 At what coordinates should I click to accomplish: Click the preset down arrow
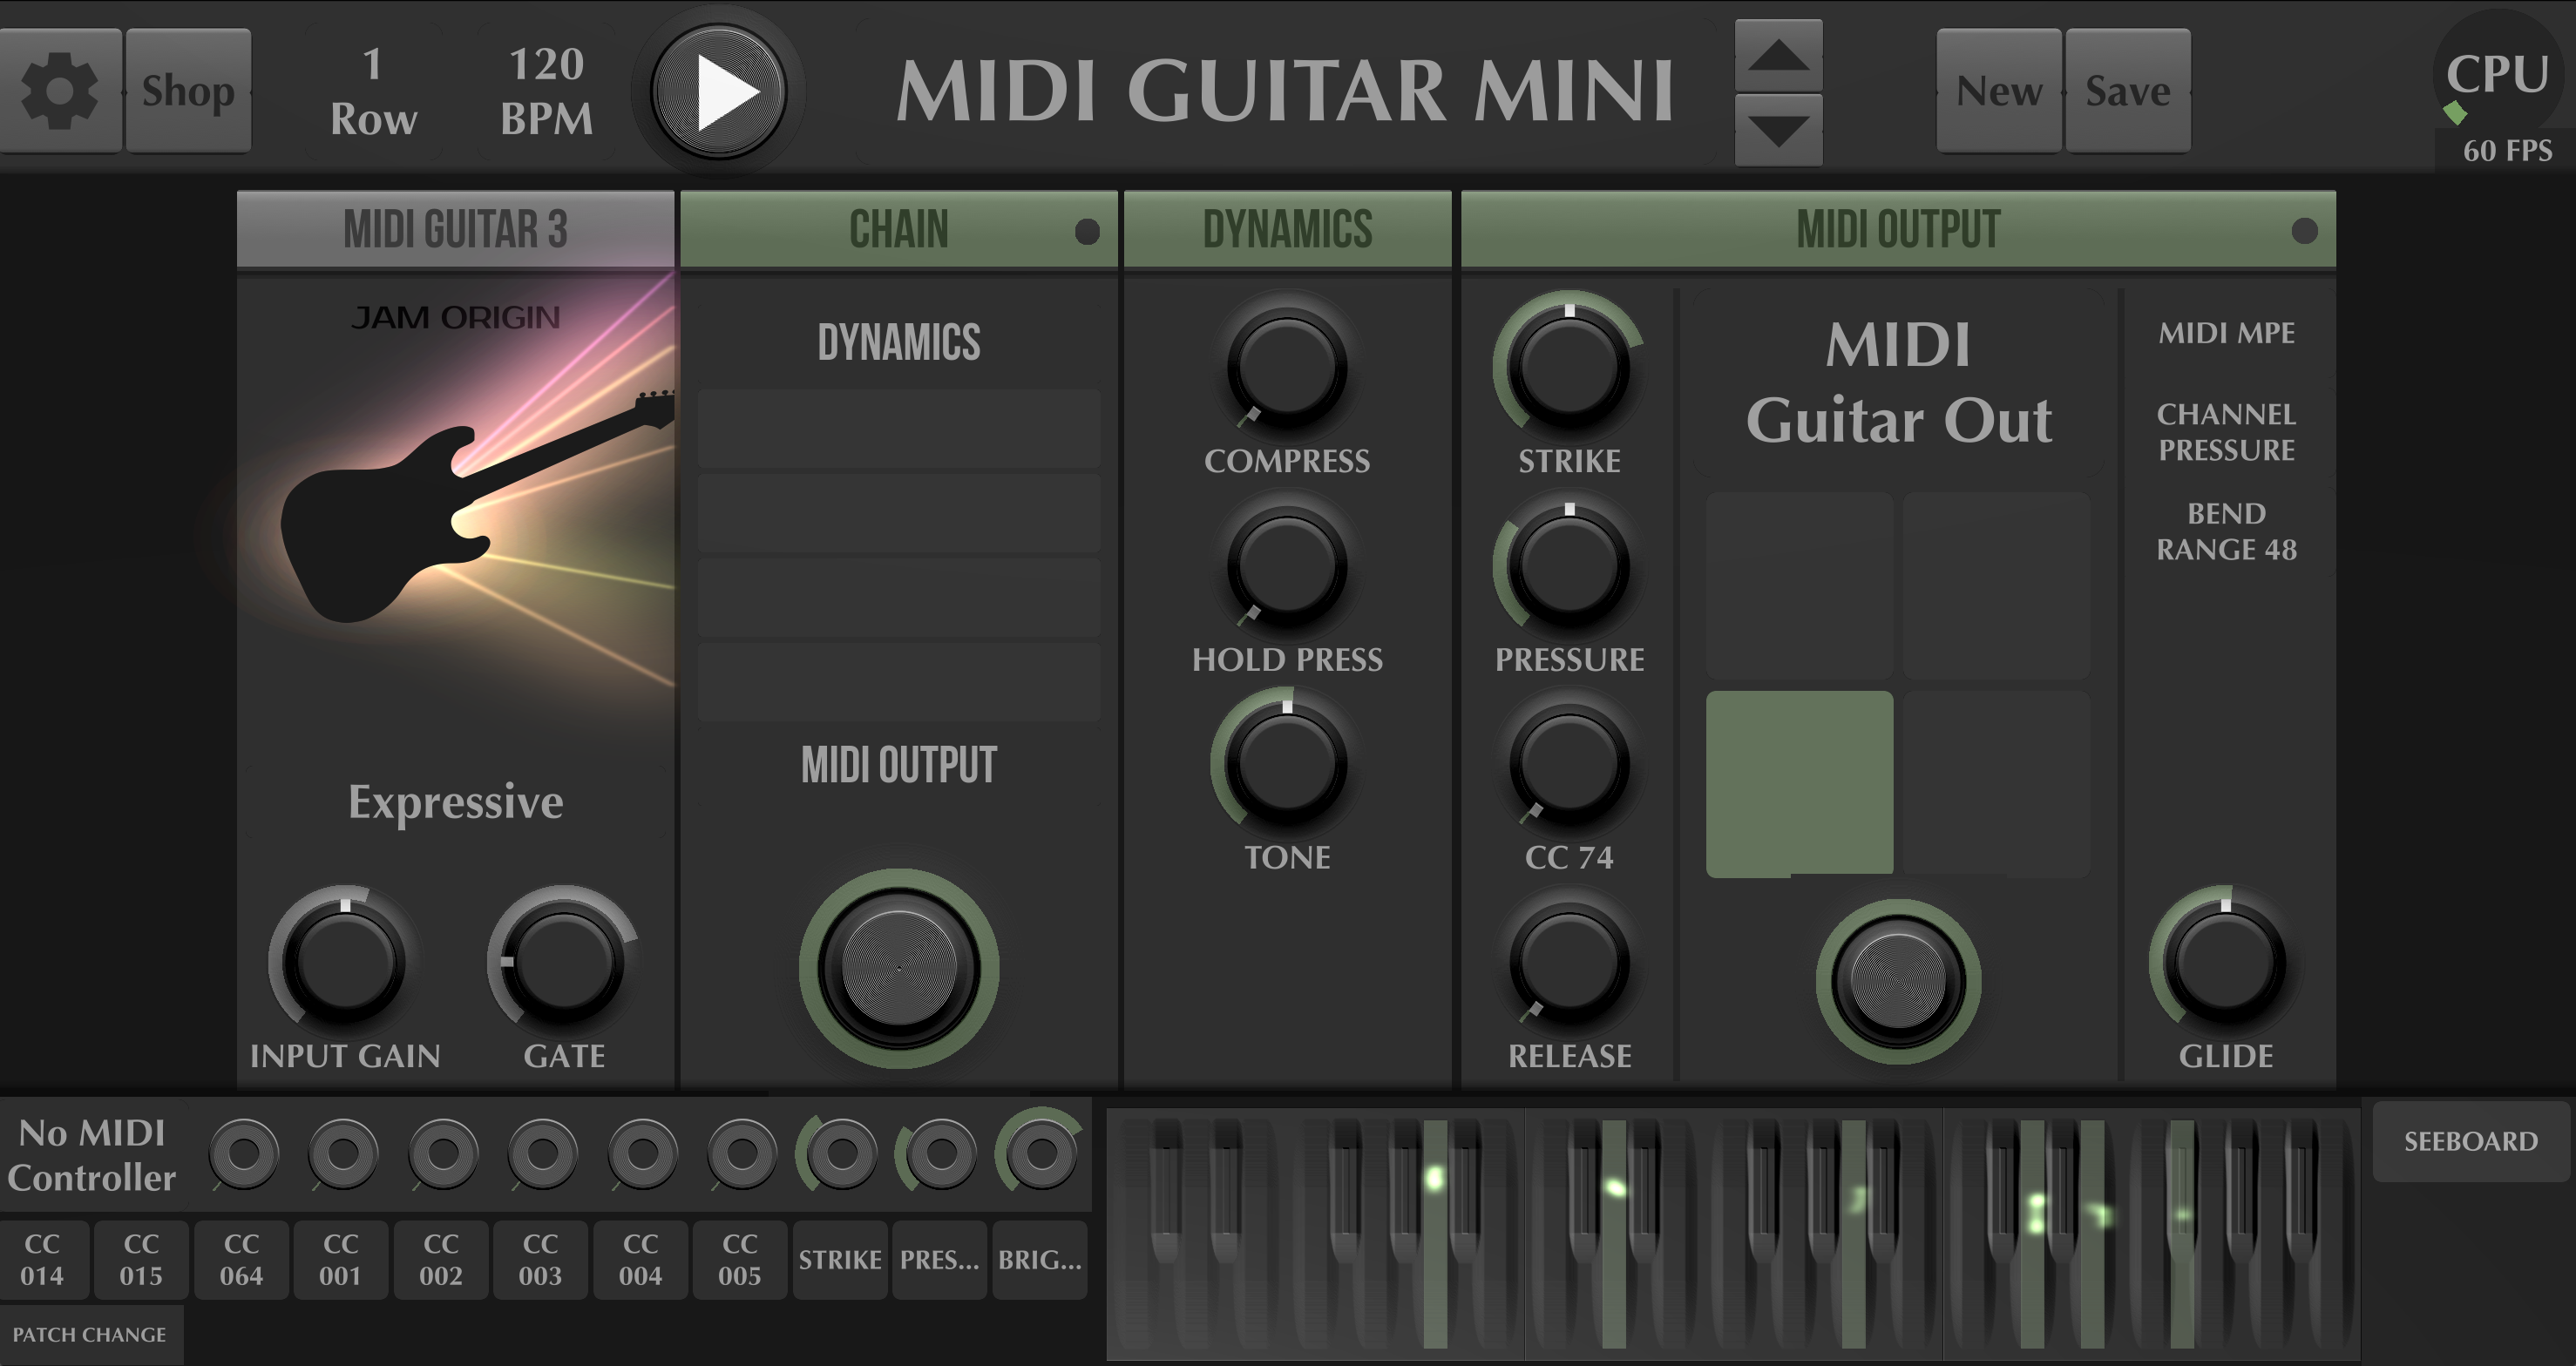click(x=1778, y=130)
